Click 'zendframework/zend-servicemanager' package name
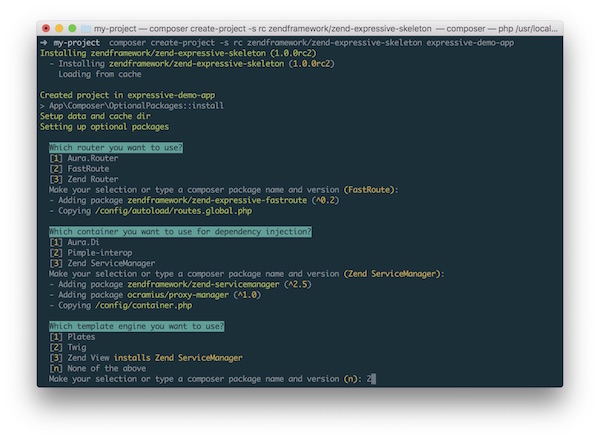Image resolution: width=600 pixels, height=440 pixels. 203,284
